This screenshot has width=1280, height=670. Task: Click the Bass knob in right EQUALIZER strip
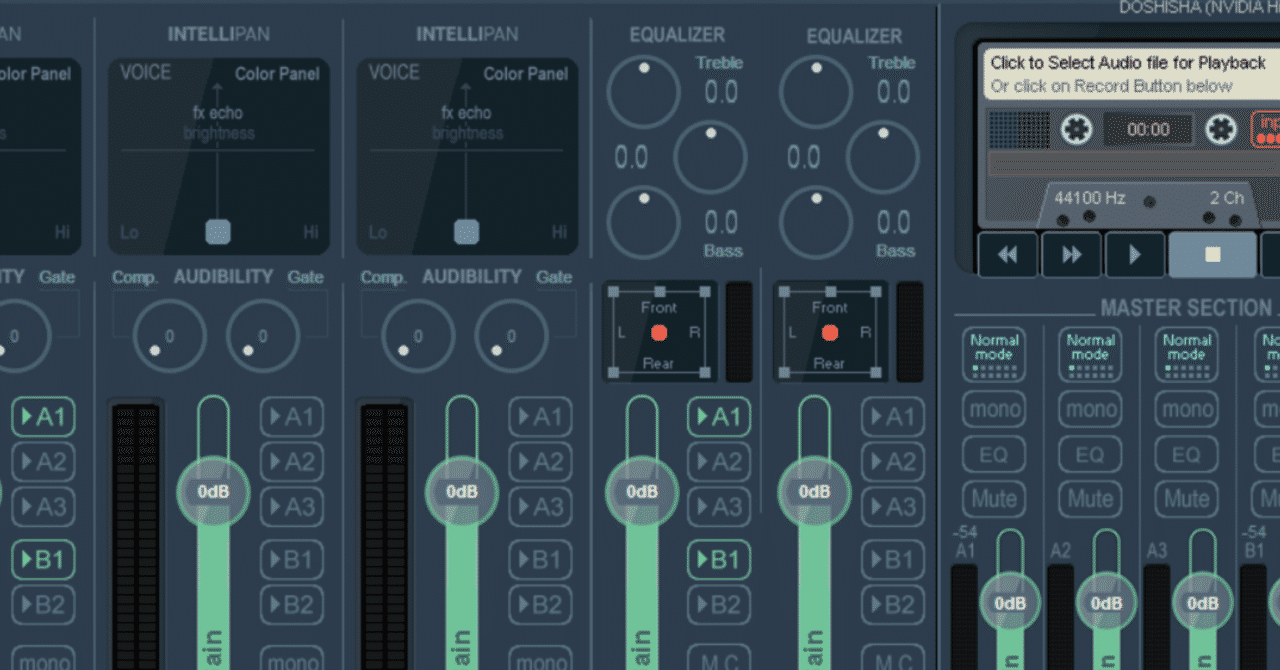[816, 222]
